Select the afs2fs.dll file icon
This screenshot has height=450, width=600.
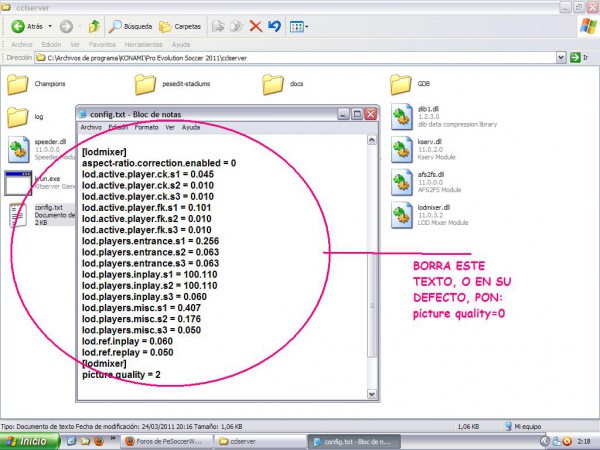(x=402, y=183)
